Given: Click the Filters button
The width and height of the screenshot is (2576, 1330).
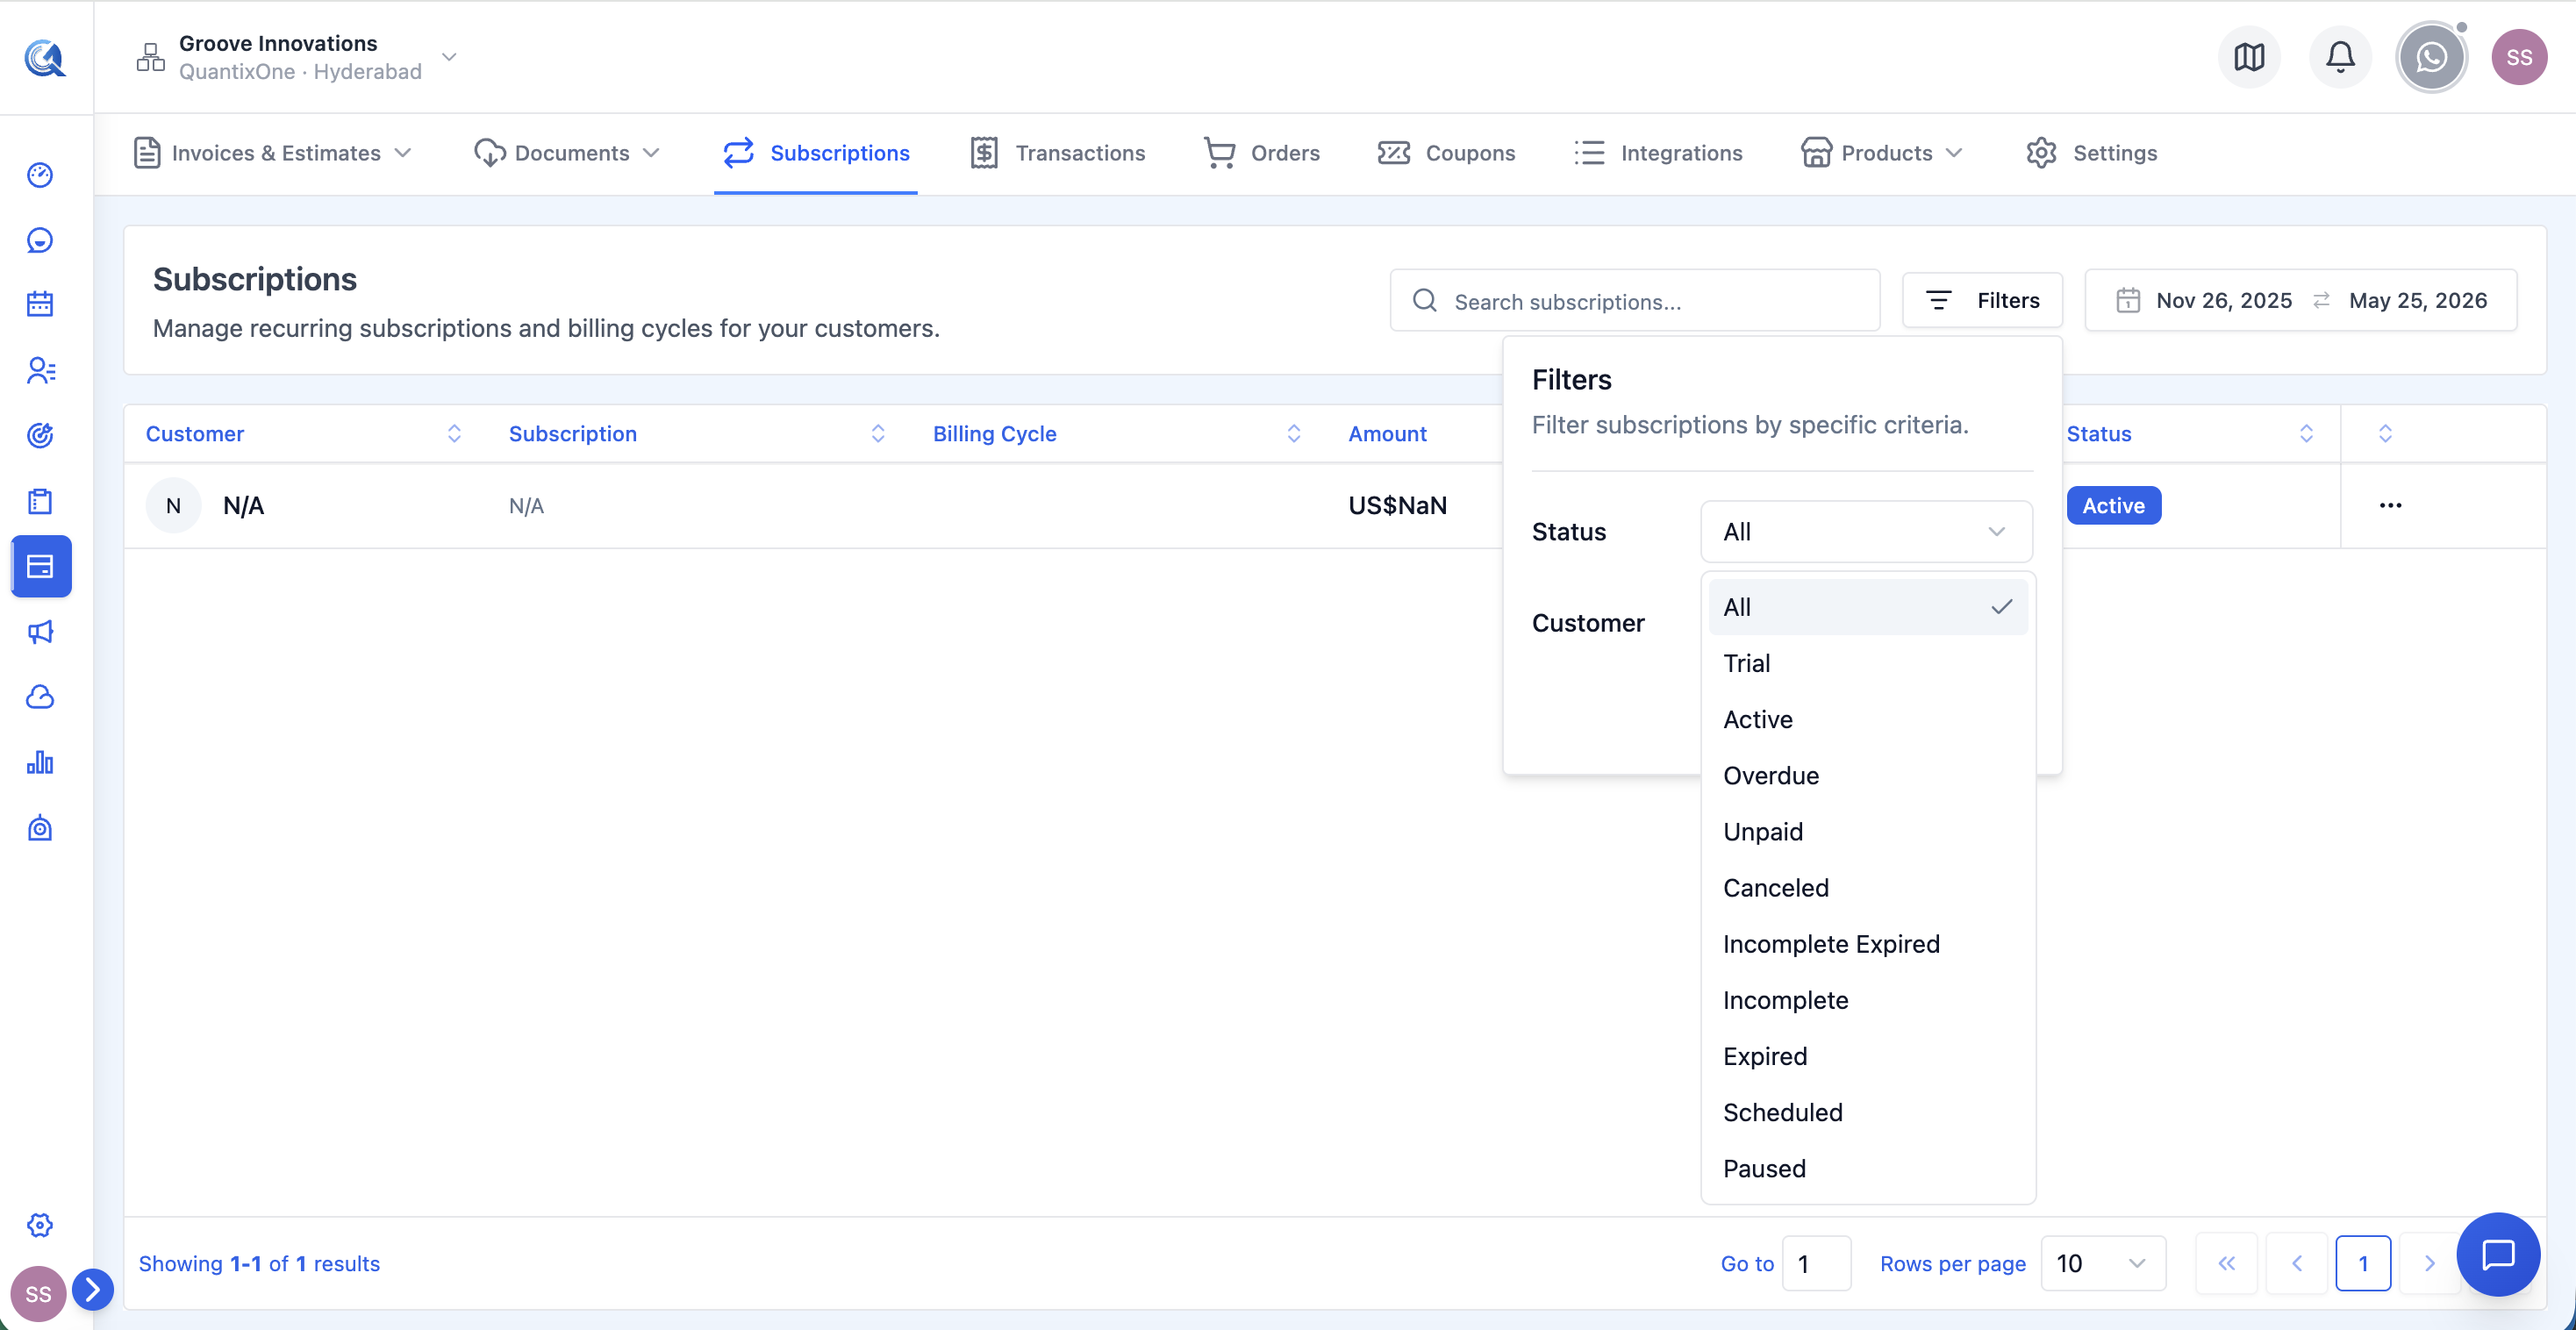Looking at the screenshot, I should point(1982,300).
